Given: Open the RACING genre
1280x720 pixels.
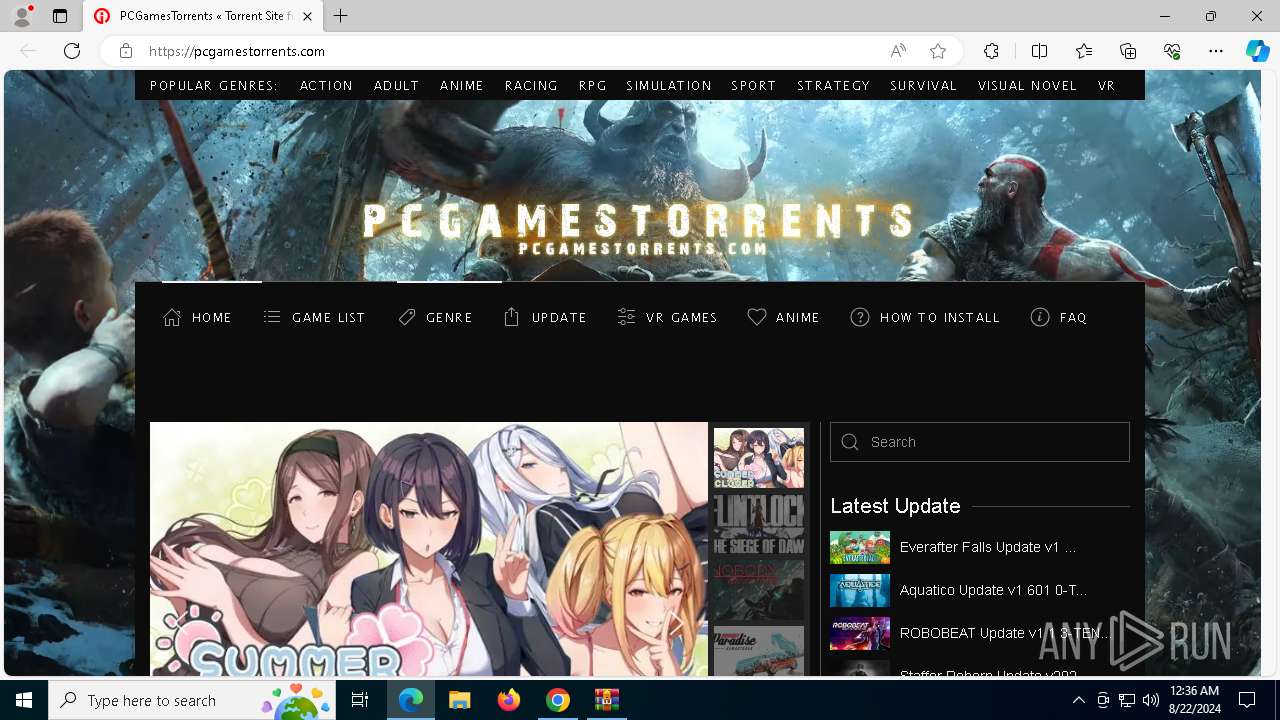Looking at the screenshot, I should pos(531,85).
